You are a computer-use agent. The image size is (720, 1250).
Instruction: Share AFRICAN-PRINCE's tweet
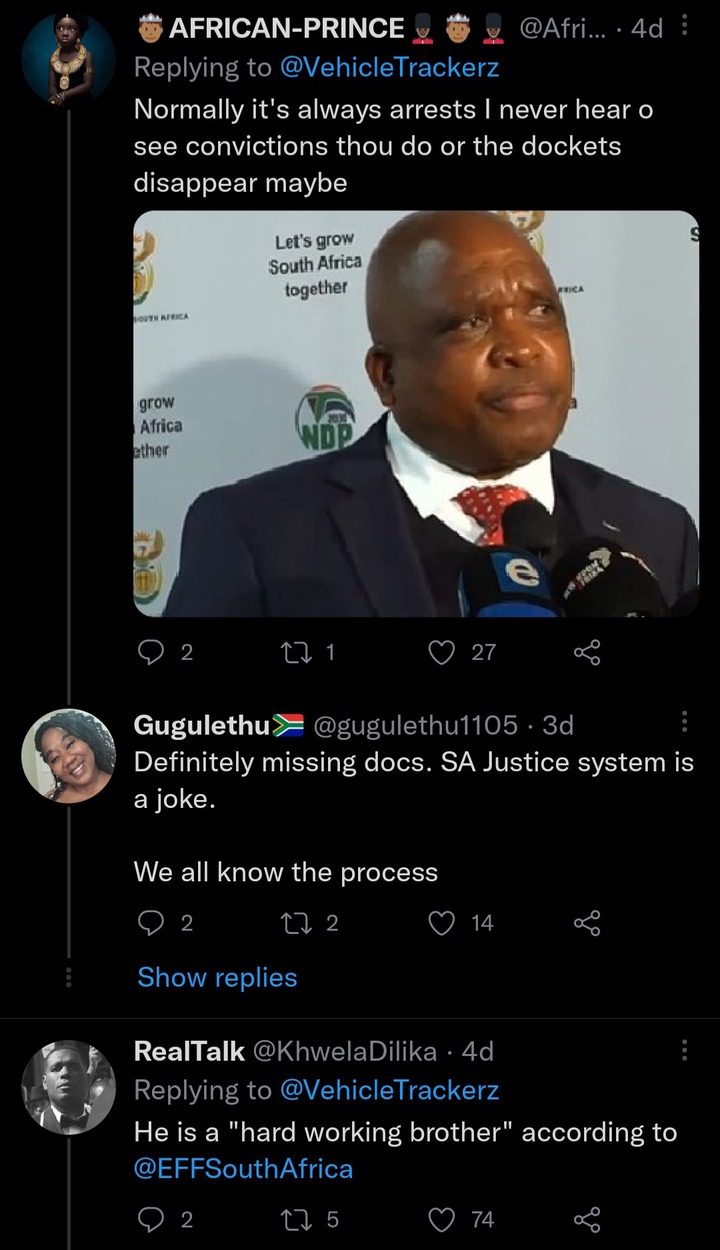click(x=587, y=653)
